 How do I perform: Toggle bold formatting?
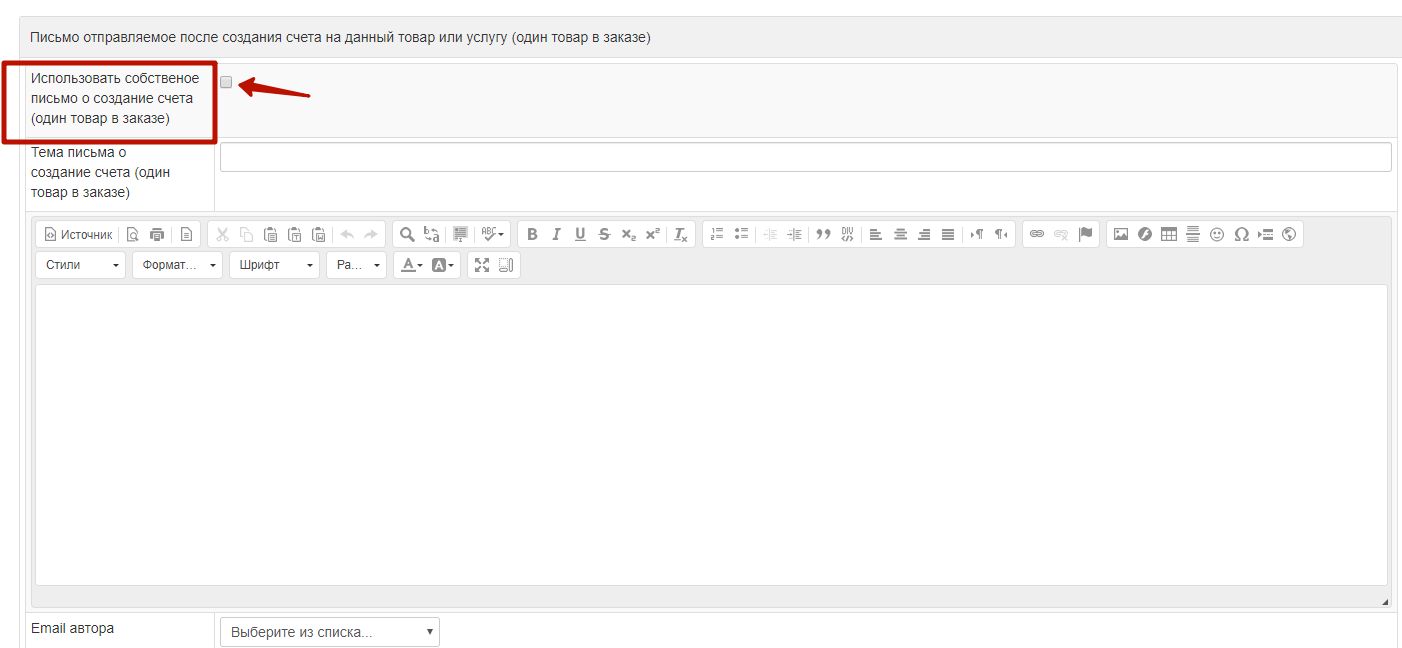coord(532,235)
